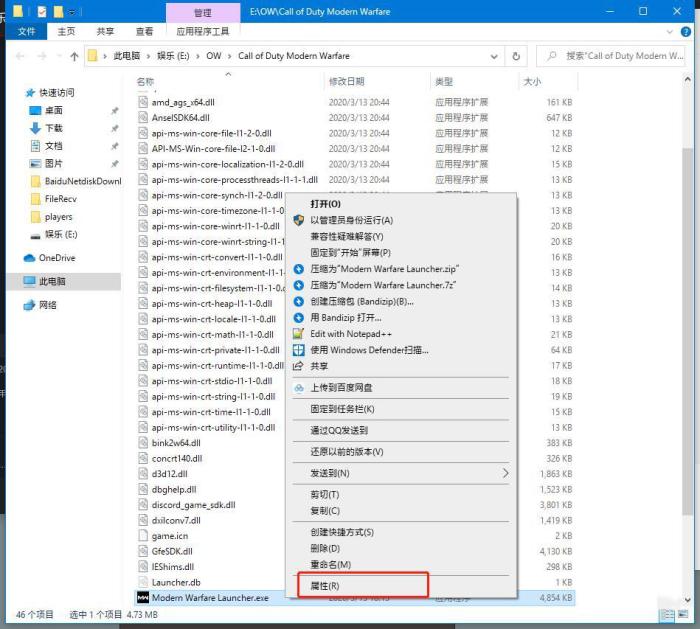Go up one folder with the up arrow
700x629 pixels.
74,56
